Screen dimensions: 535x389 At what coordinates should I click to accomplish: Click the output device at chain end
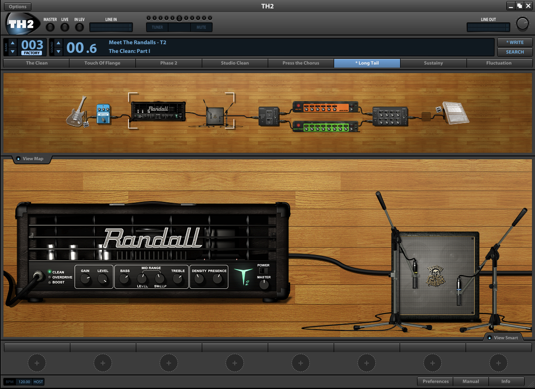(x=455, y=113)
